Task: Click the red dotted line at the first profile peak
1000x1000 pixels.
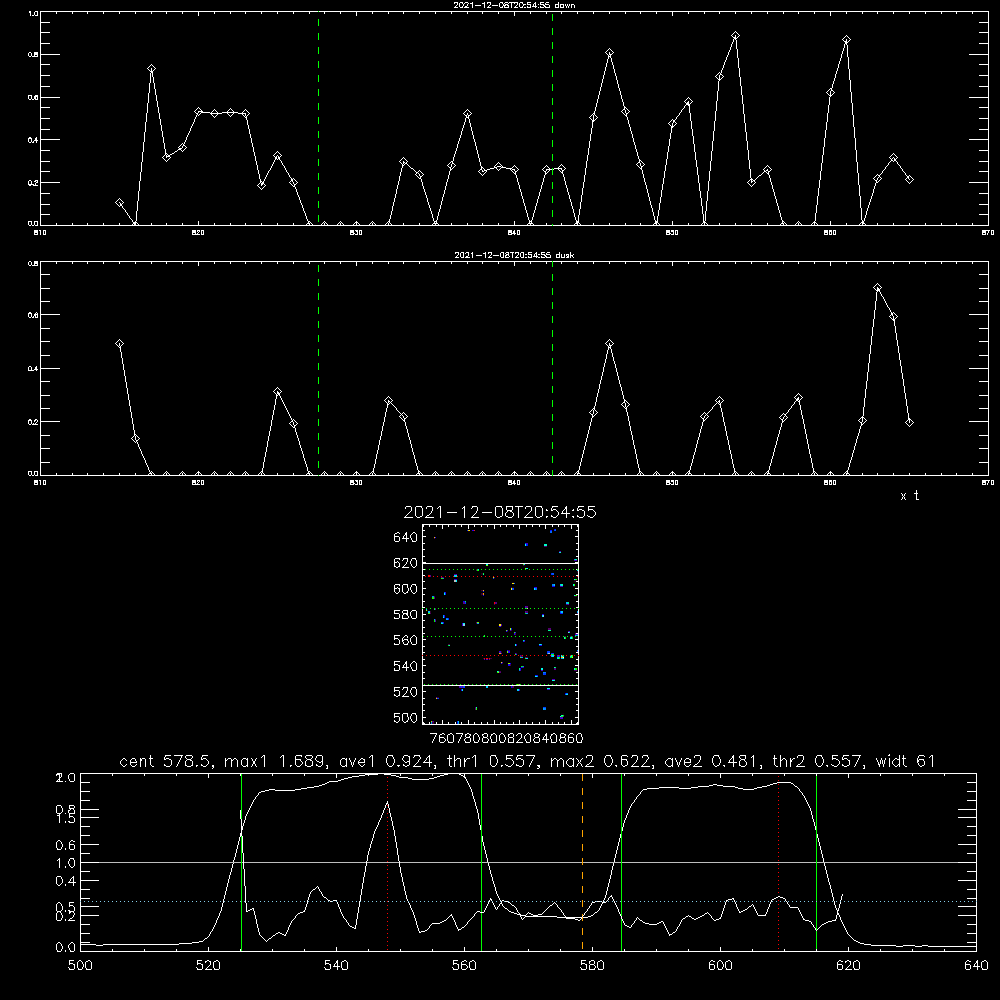Action: coord(388,861)
